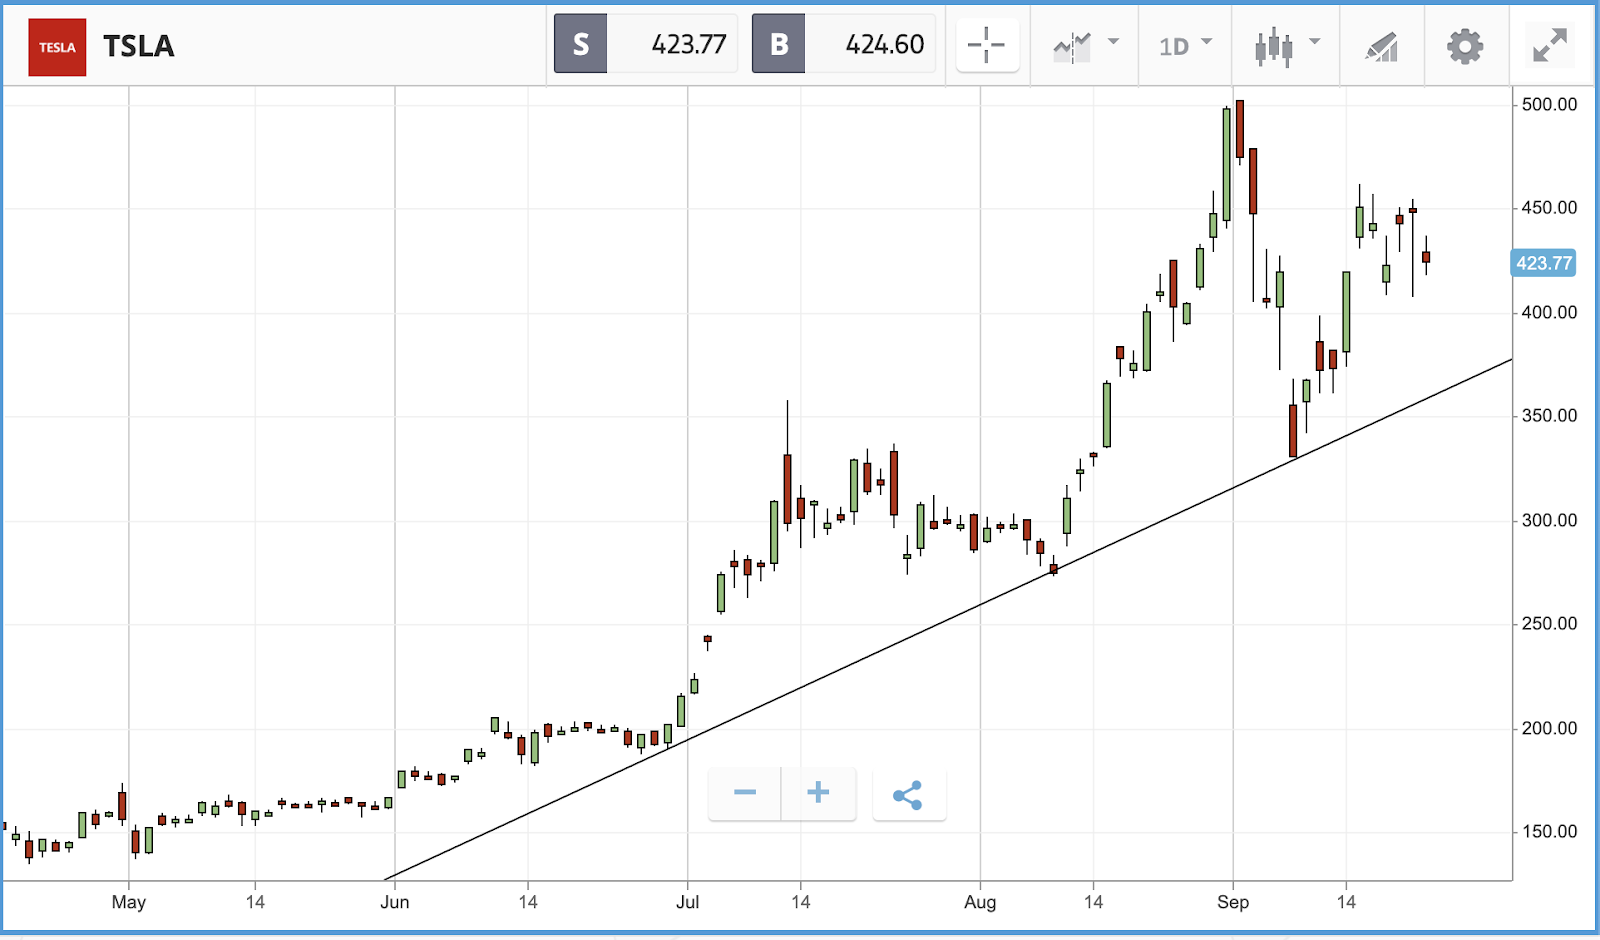
Task: Open chart settings gear icon
Action: 1465,46
